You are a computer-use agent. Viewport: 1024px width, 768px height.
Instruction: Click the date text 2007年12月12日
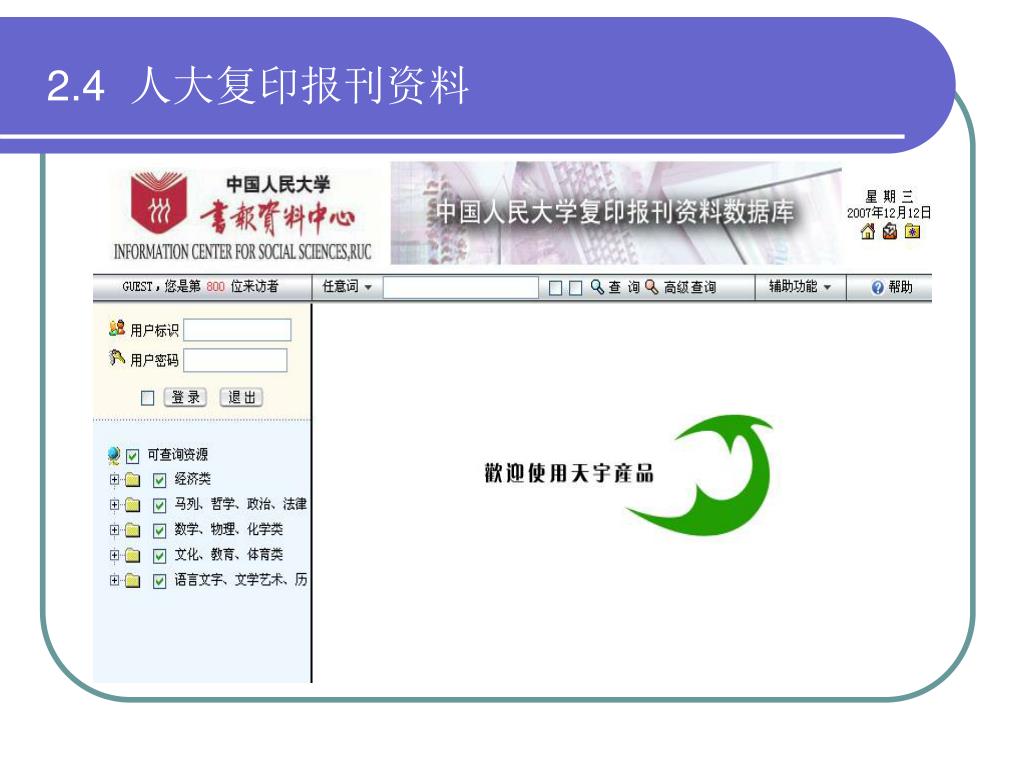pyautogui.click(x=889, y=213)
